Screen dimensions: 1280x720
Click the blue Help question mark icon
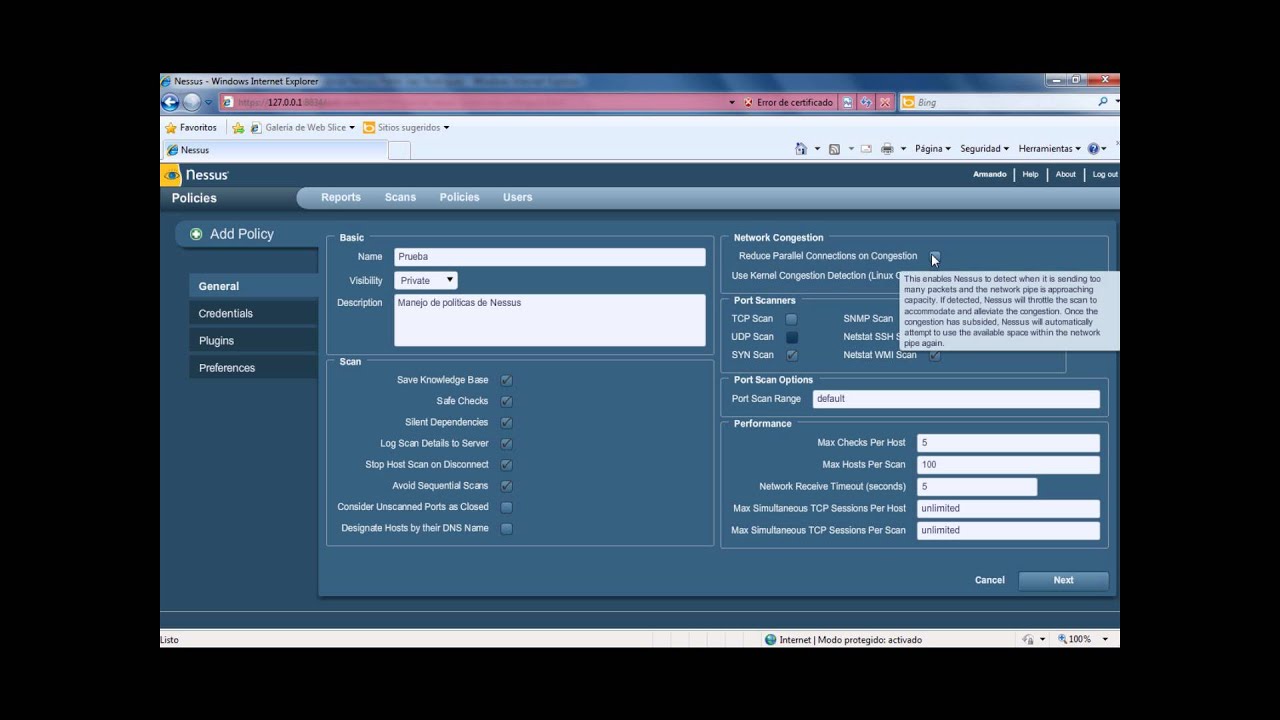[x=1093, y=149]
